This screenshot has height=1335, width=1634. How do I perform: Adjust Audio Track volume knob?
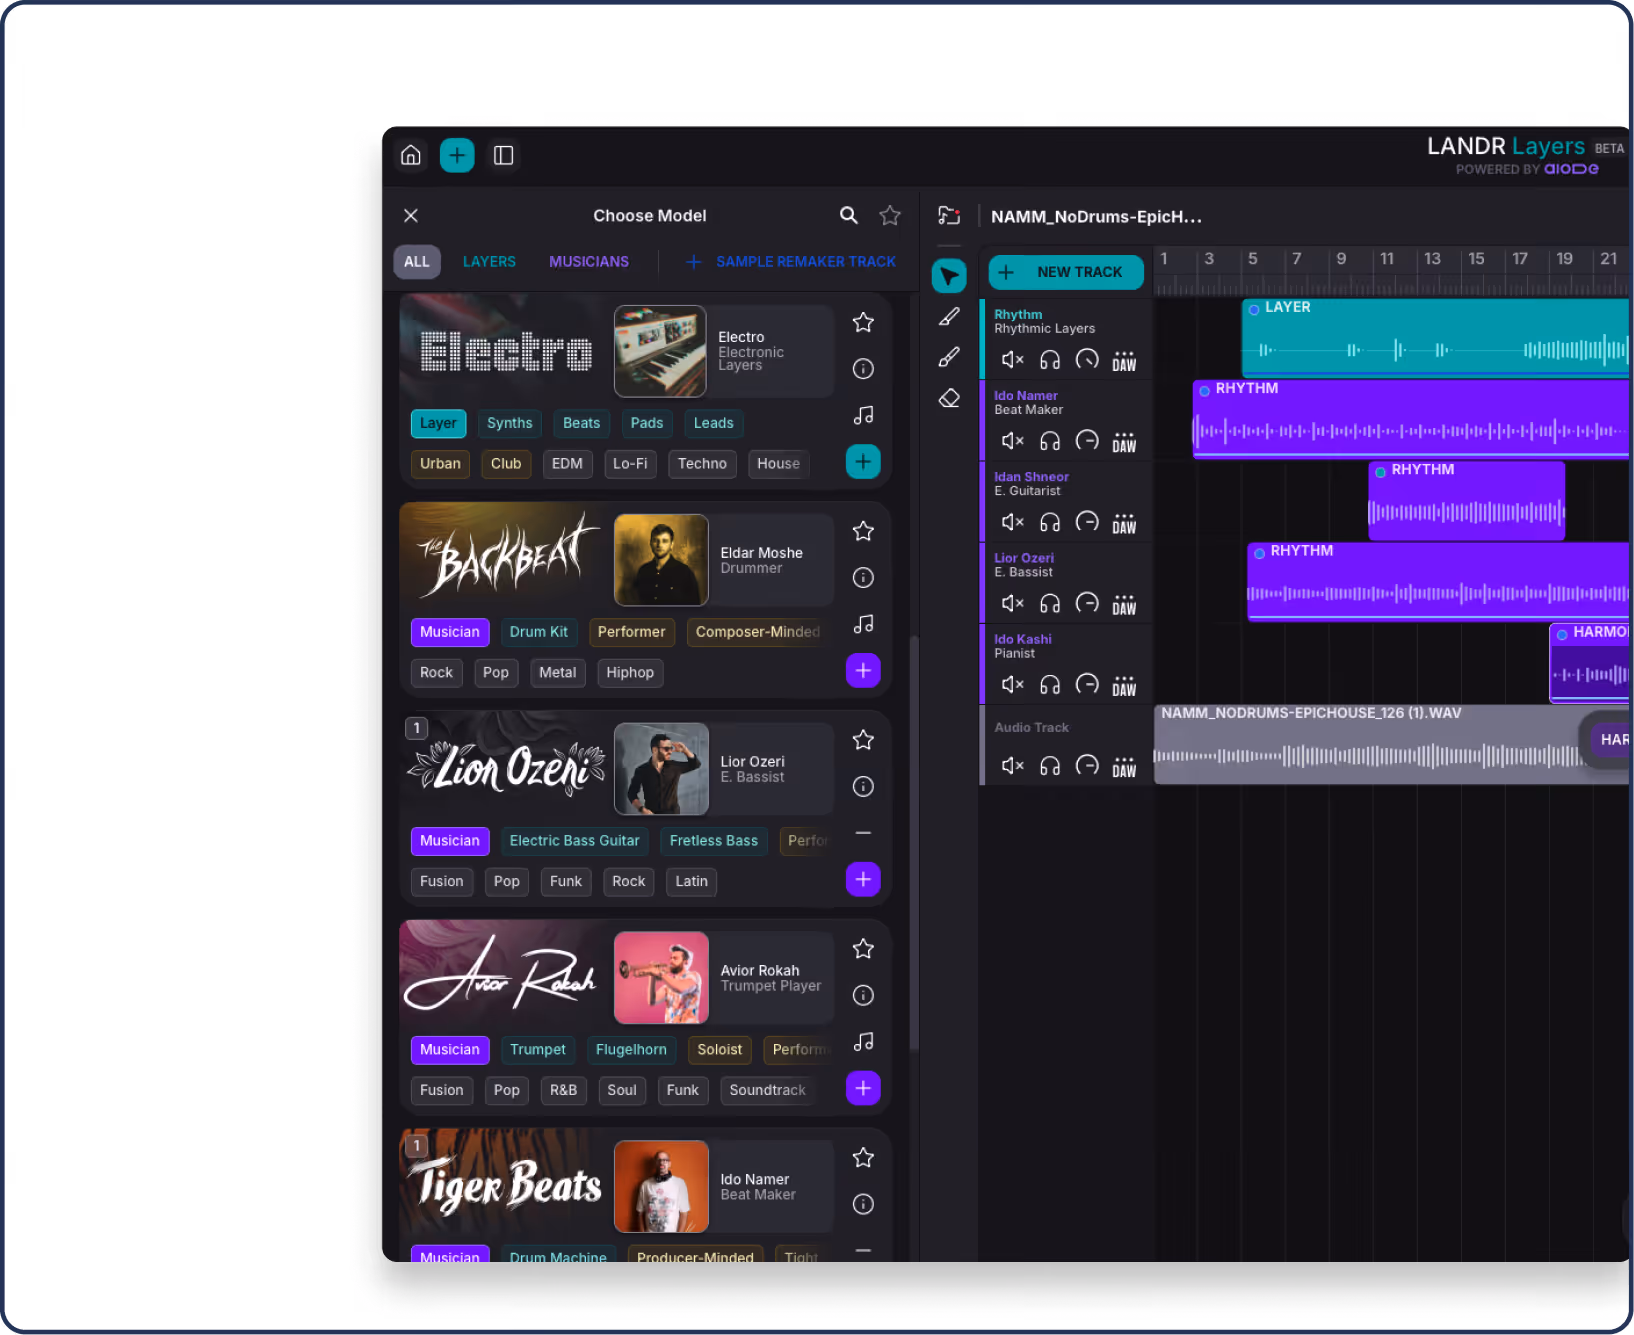(x=1087, y=765)
